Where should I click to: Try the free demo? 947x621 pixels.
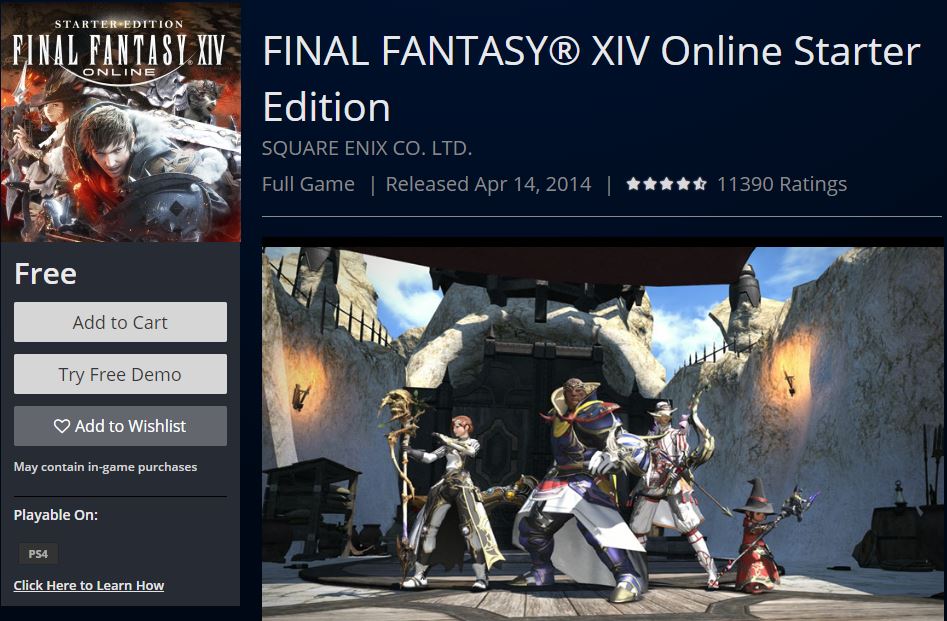tap(120, 374)
